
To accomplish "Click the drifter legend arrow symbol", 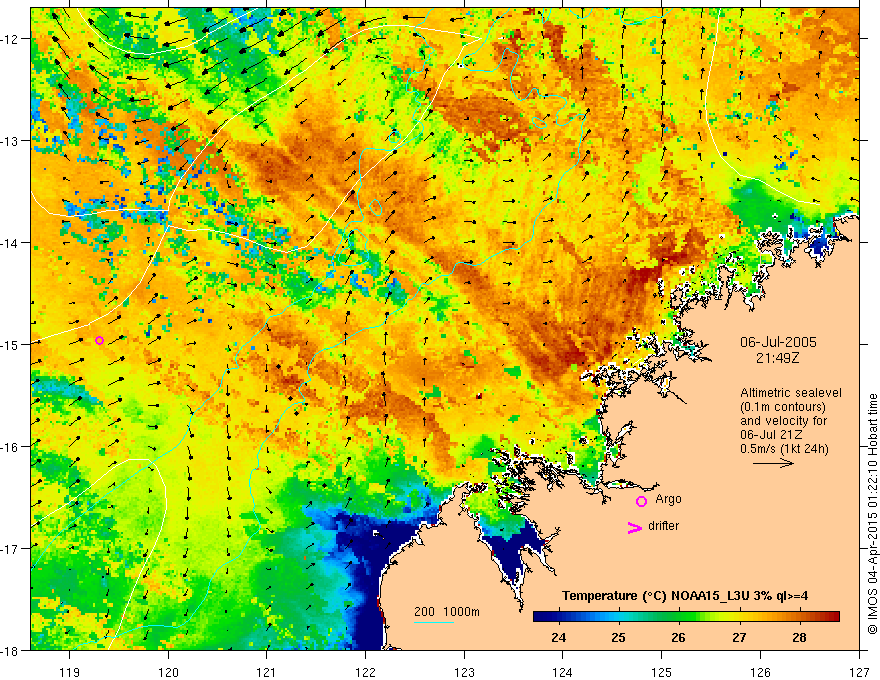I will point(635,527).
